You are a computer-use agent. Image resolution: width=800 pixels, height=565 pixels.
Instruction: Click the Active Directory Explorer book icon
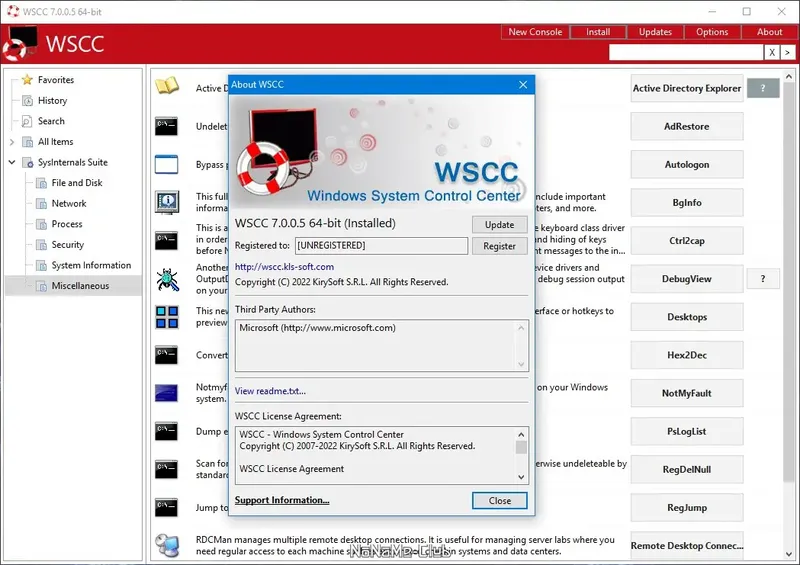pyautogui.click(x=167, y=86)
